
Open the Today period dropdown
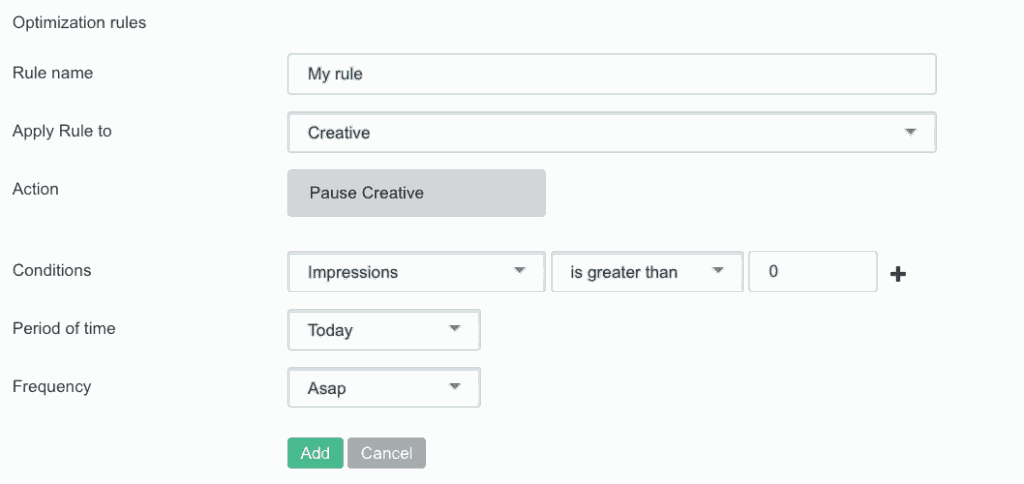[383, 330]
